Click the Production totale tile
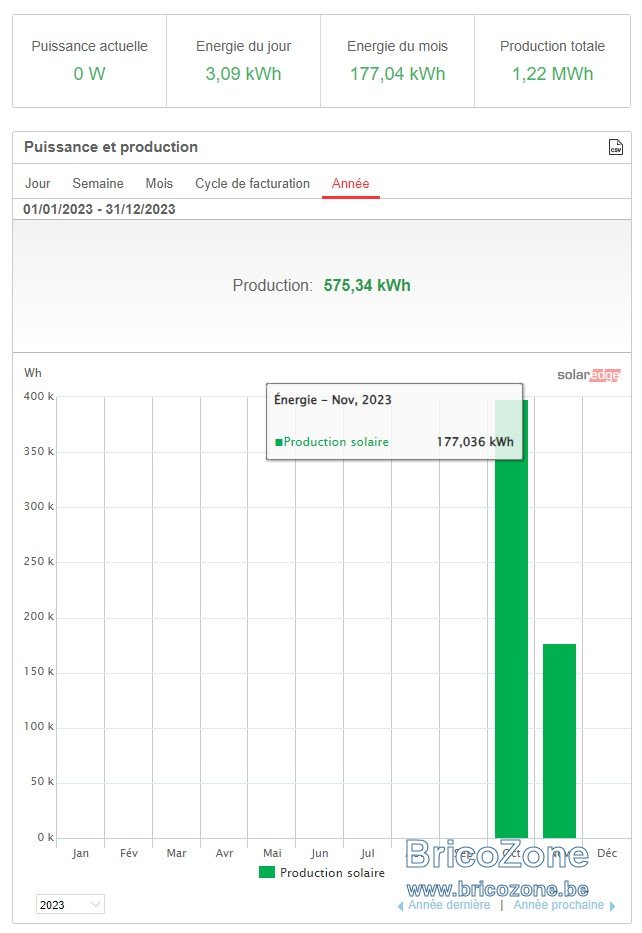 [552, 61]
